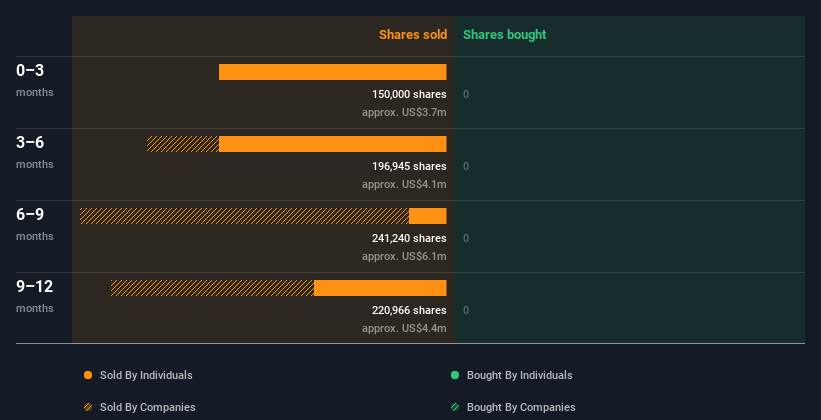Click the solid orange segment of 9–12 months bar
The width and height of the screenshot is (821, 420).
tap(380, 288)
